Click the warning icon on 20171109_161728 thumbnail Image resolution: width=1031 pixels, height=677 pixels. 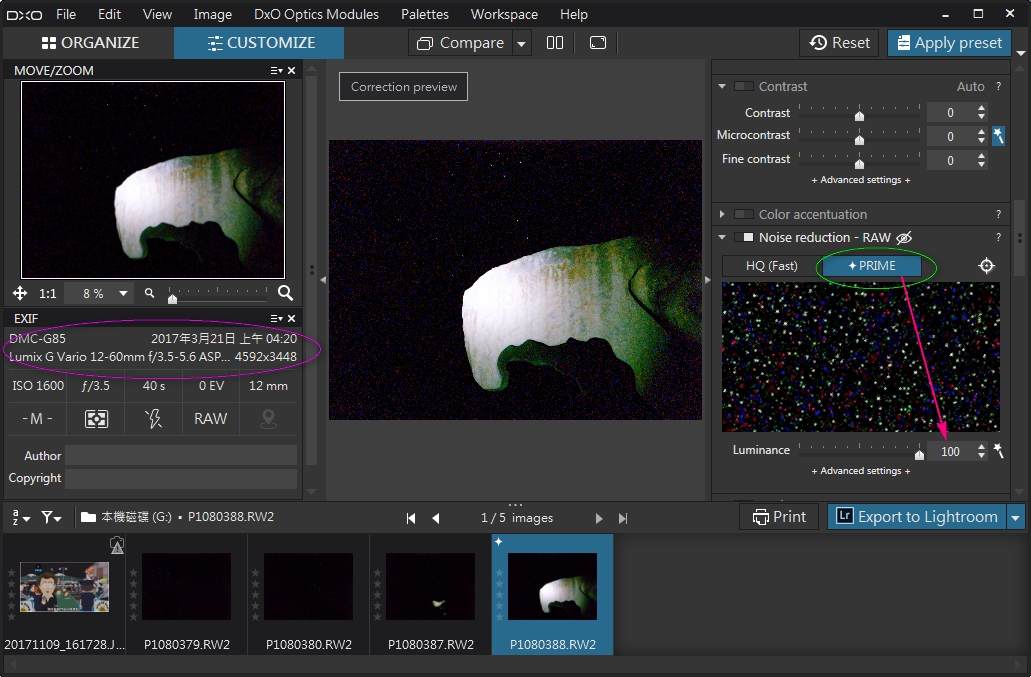[117, 545]
